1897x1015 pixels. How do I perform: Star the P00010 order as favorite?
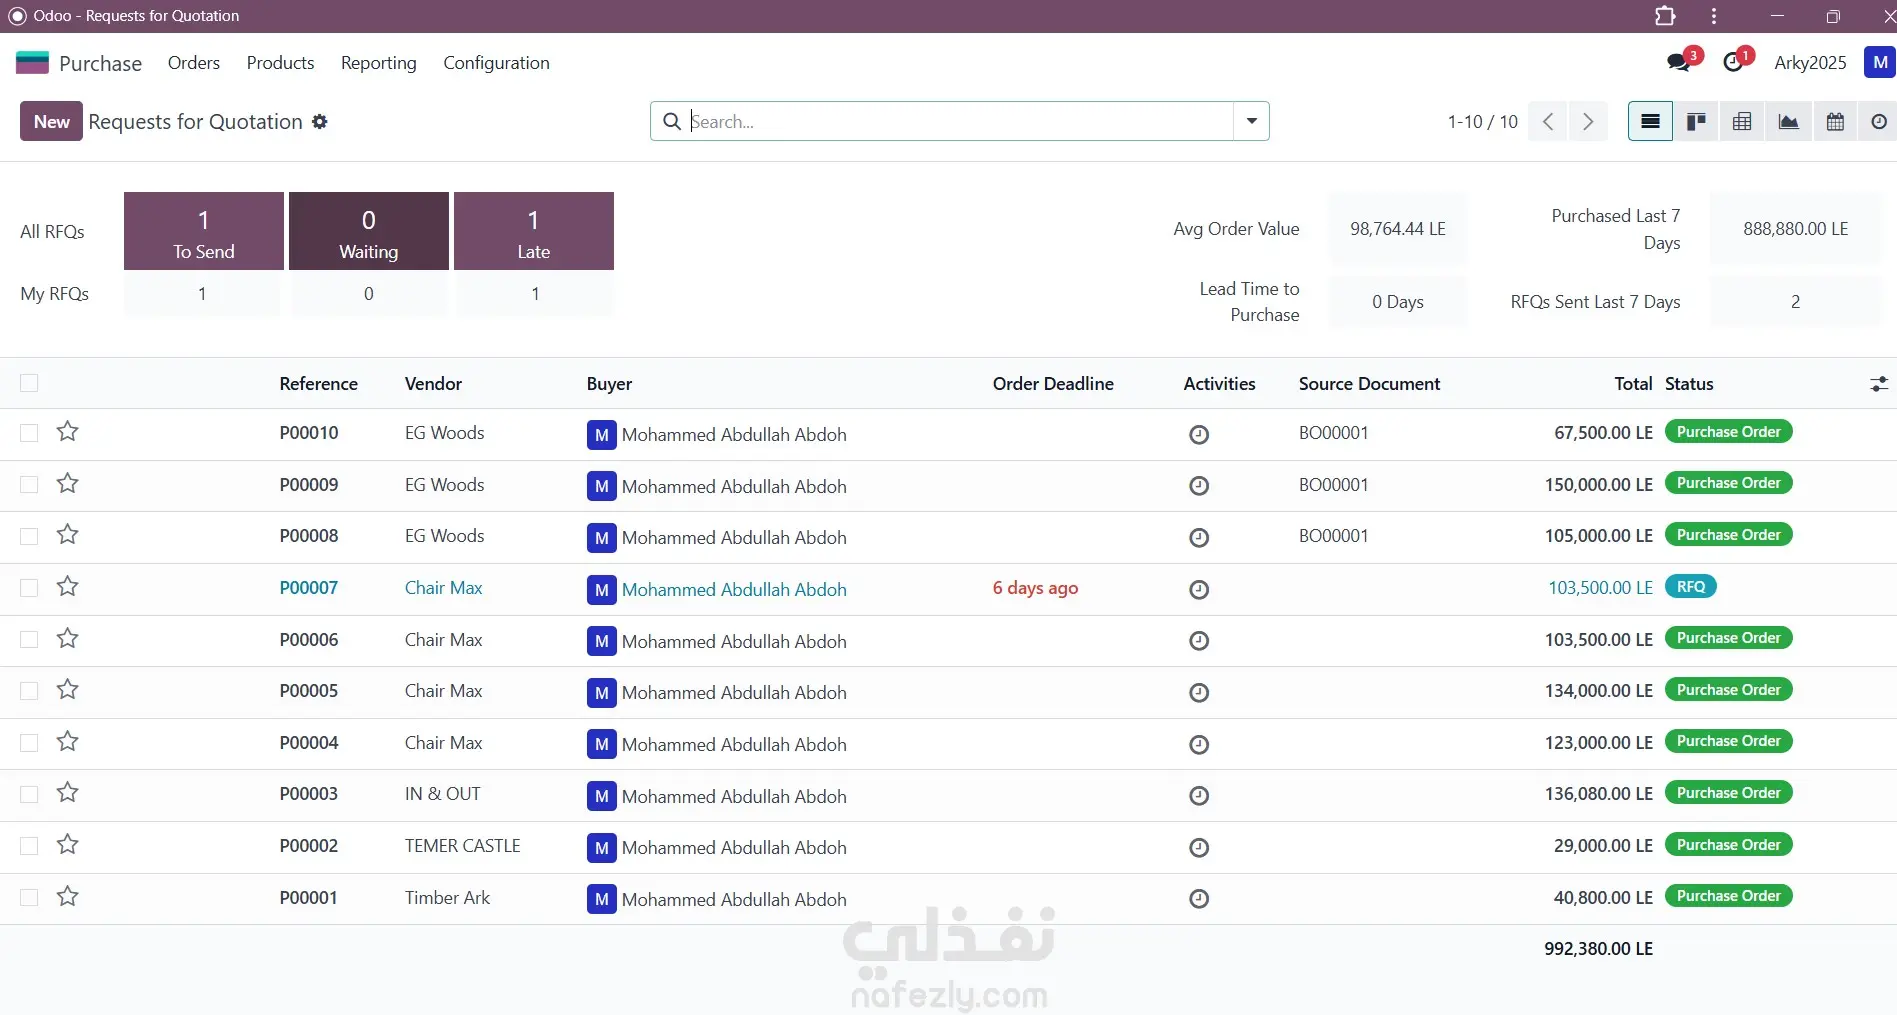pyautogui.click(x=67, y=432)
